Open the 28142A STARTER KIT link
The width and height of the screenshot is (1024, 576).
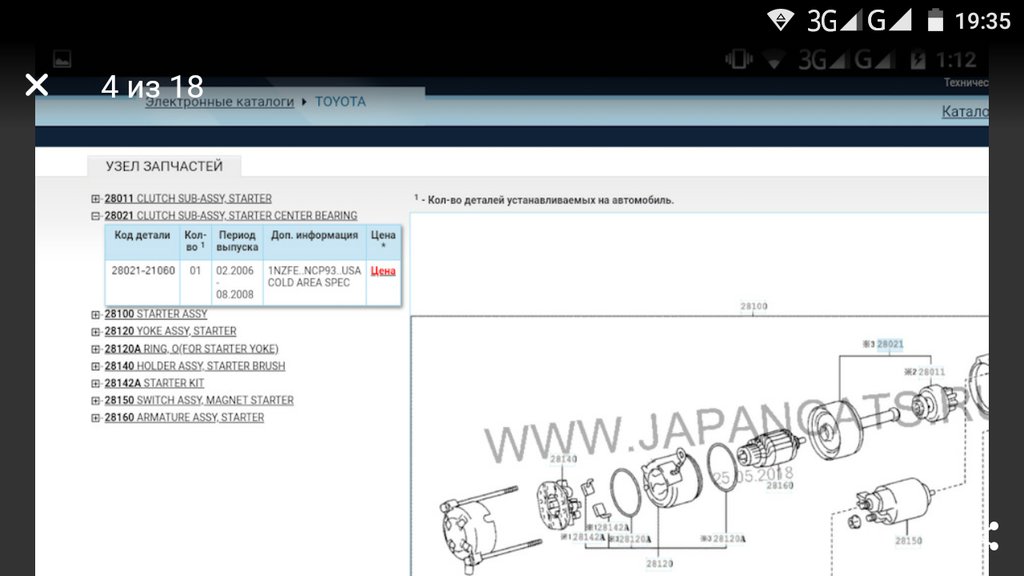click(154, 383)
